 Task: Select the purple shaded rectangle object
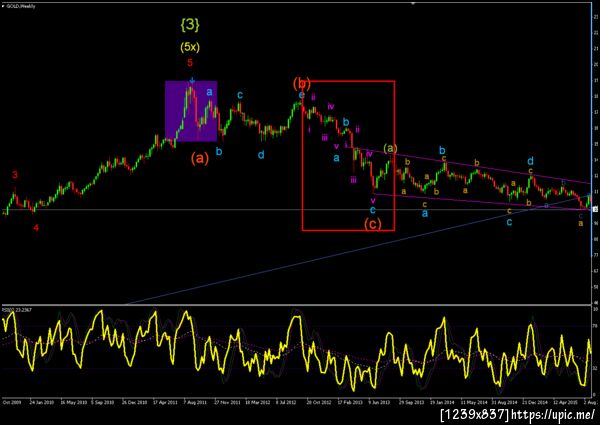tap(191, 111)
